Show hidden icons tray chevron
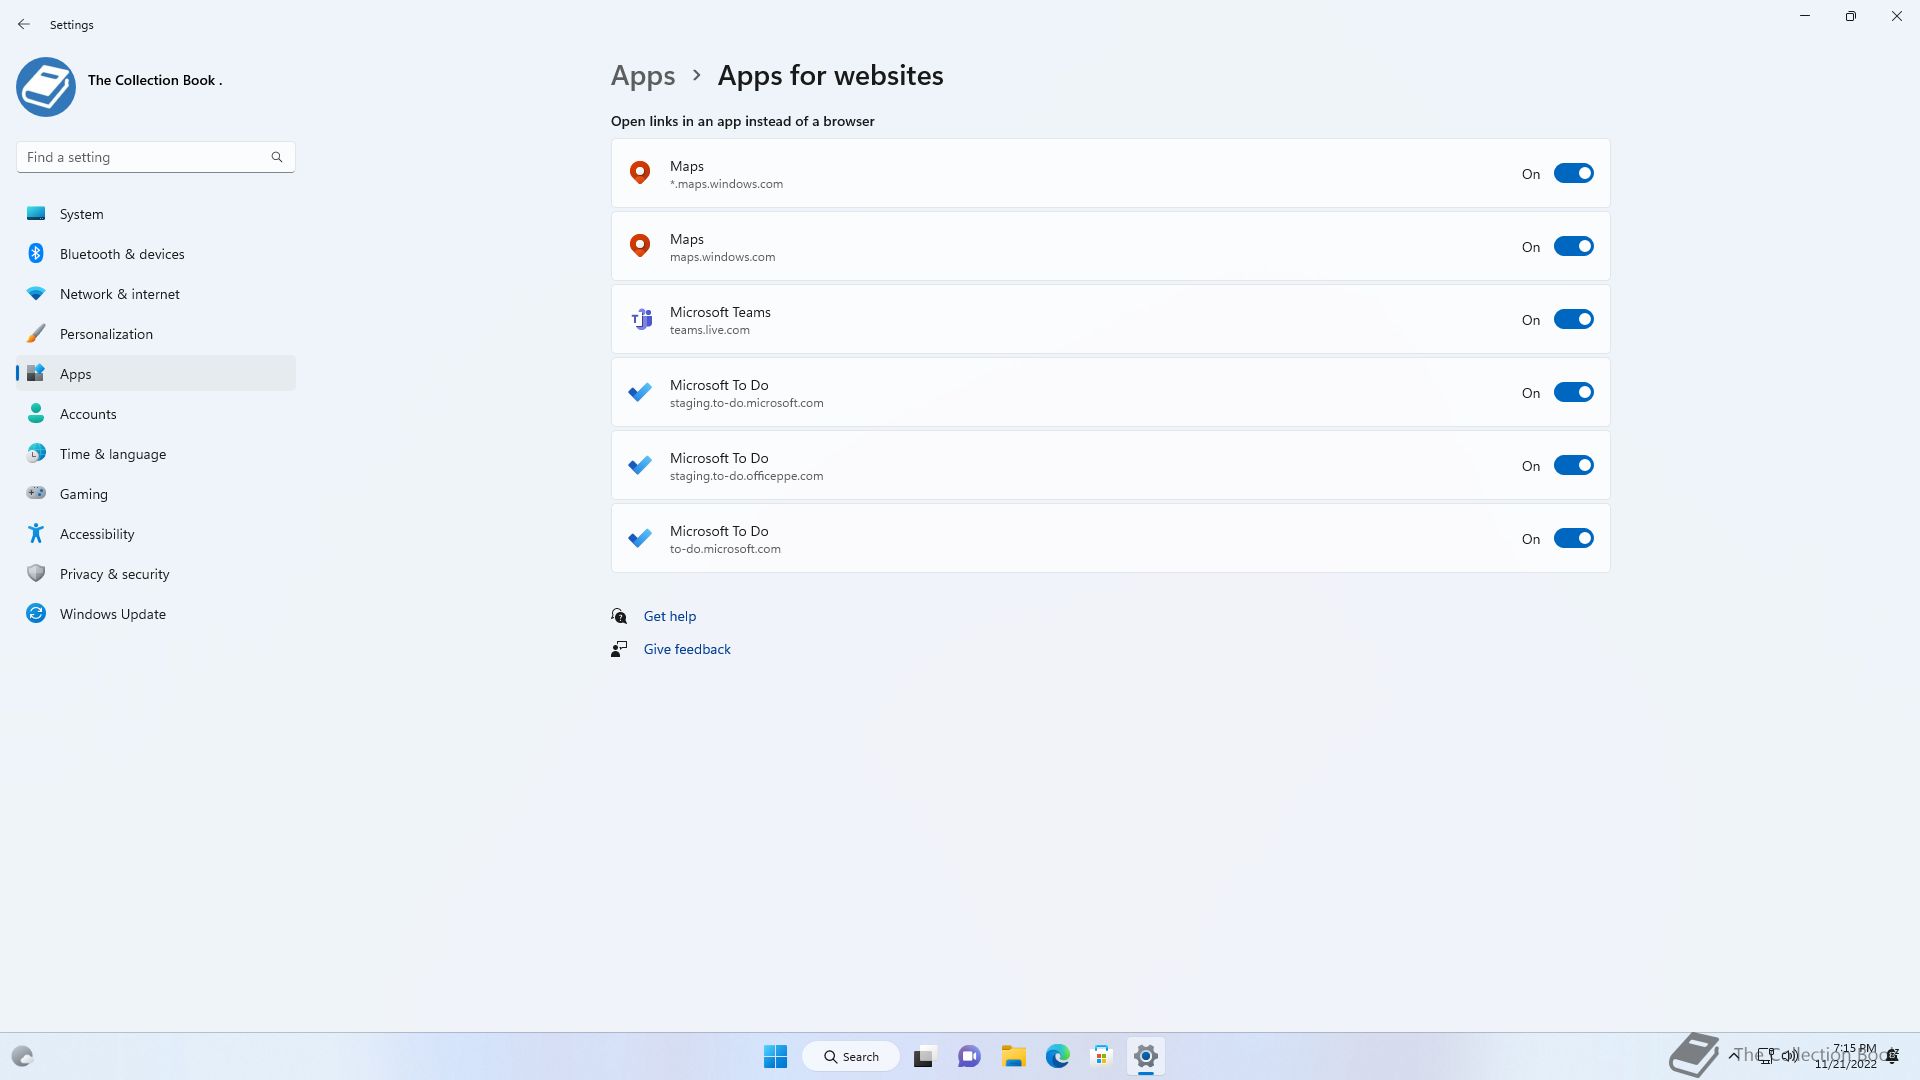This screenshot has height=1080, width=1920. click(x=1733, y=1055)
